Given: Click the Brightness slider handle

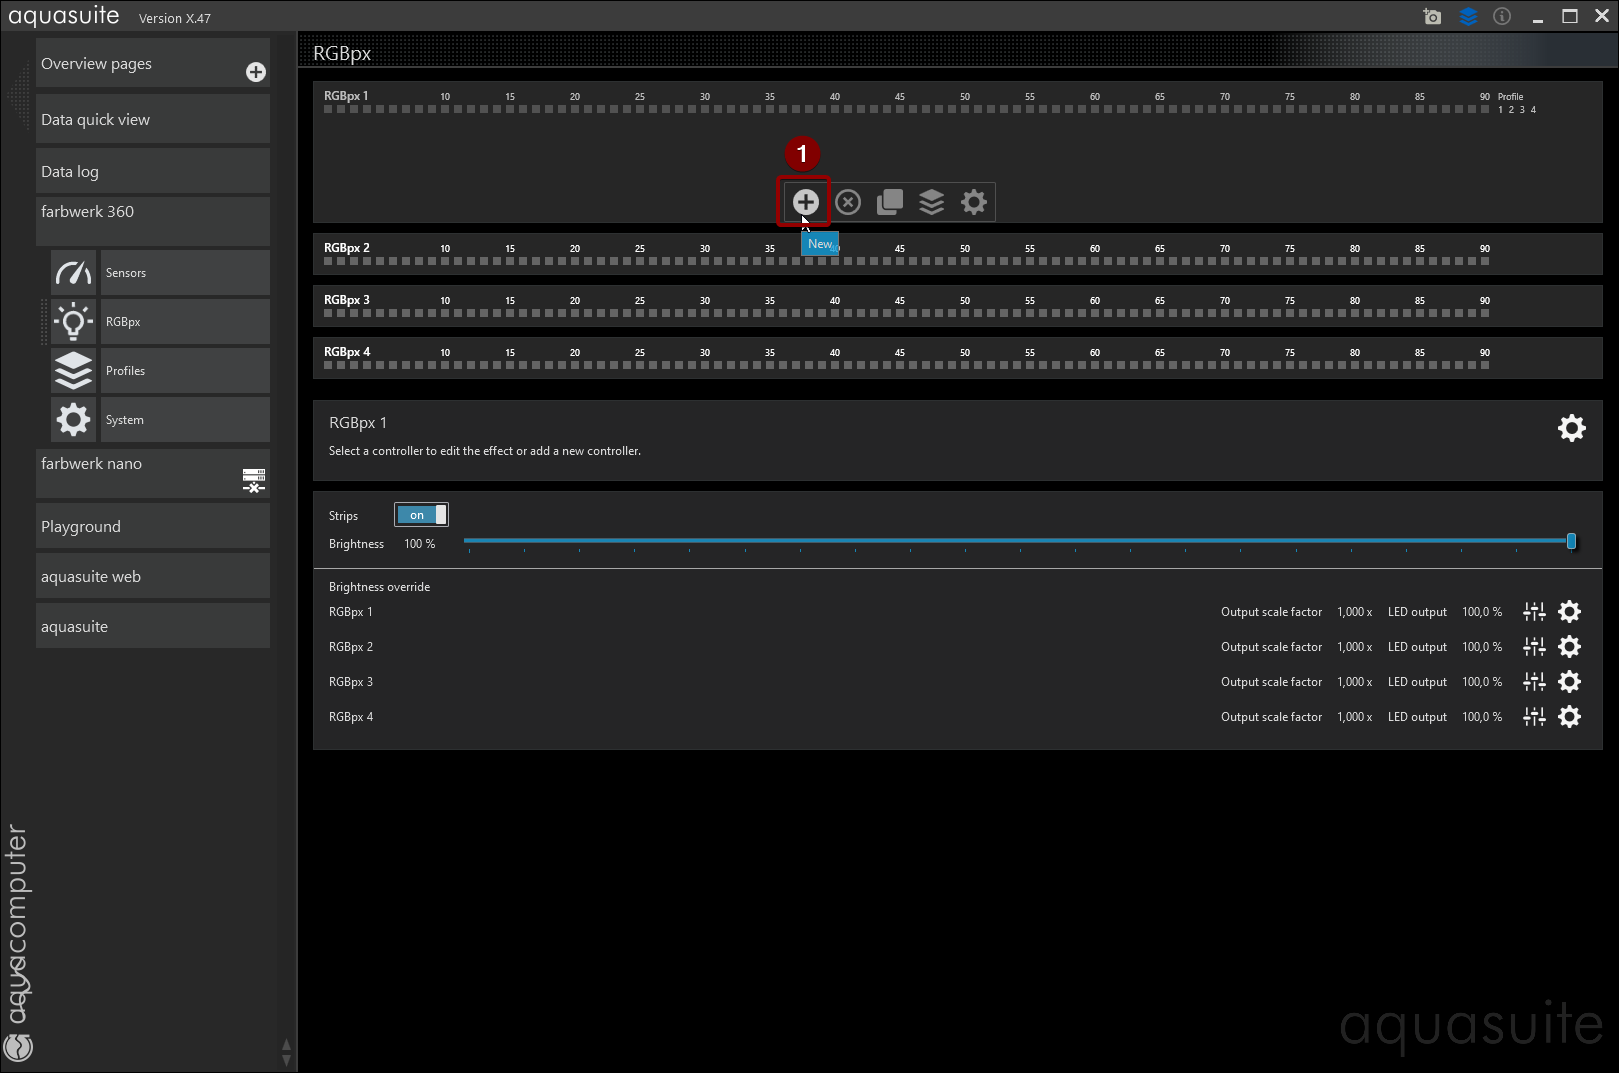Looking at the screenshot, I should 1571,541.
